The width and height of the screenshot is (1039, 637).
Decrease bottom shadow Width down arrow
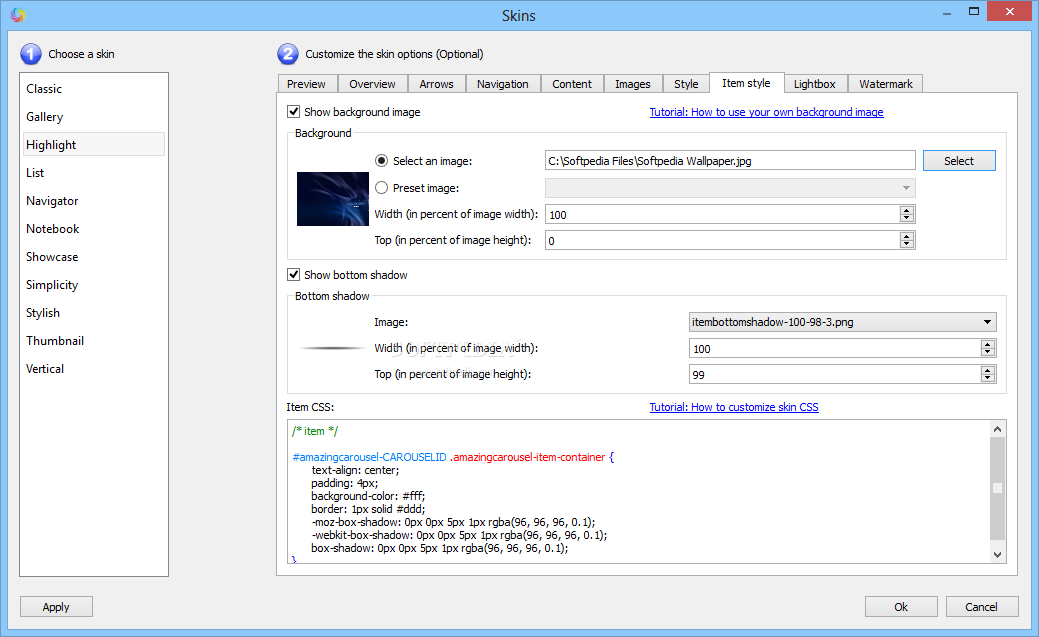point(987,352)
